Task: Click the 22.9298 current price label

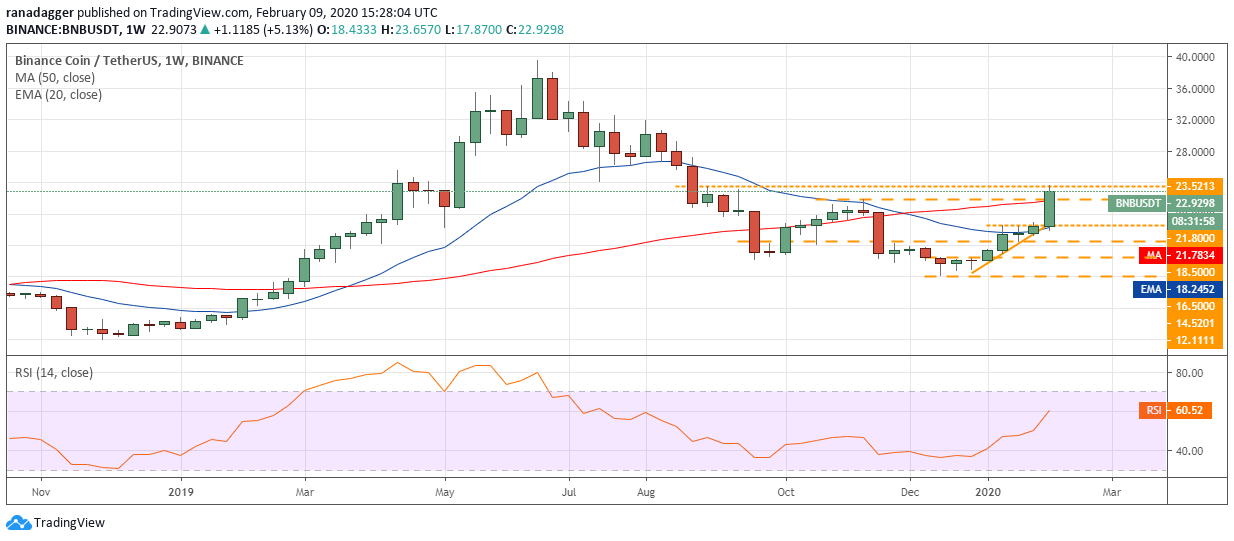Action: coord(1194,203)
